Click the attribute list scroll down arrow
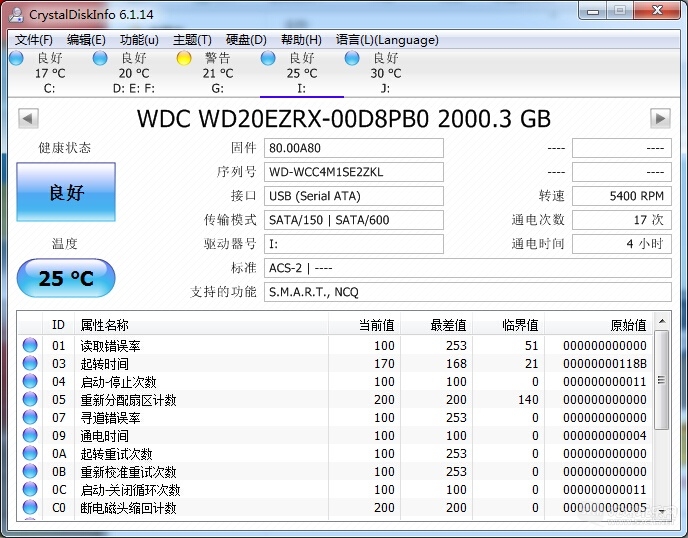The image size is (688, 538). point(662,511)
